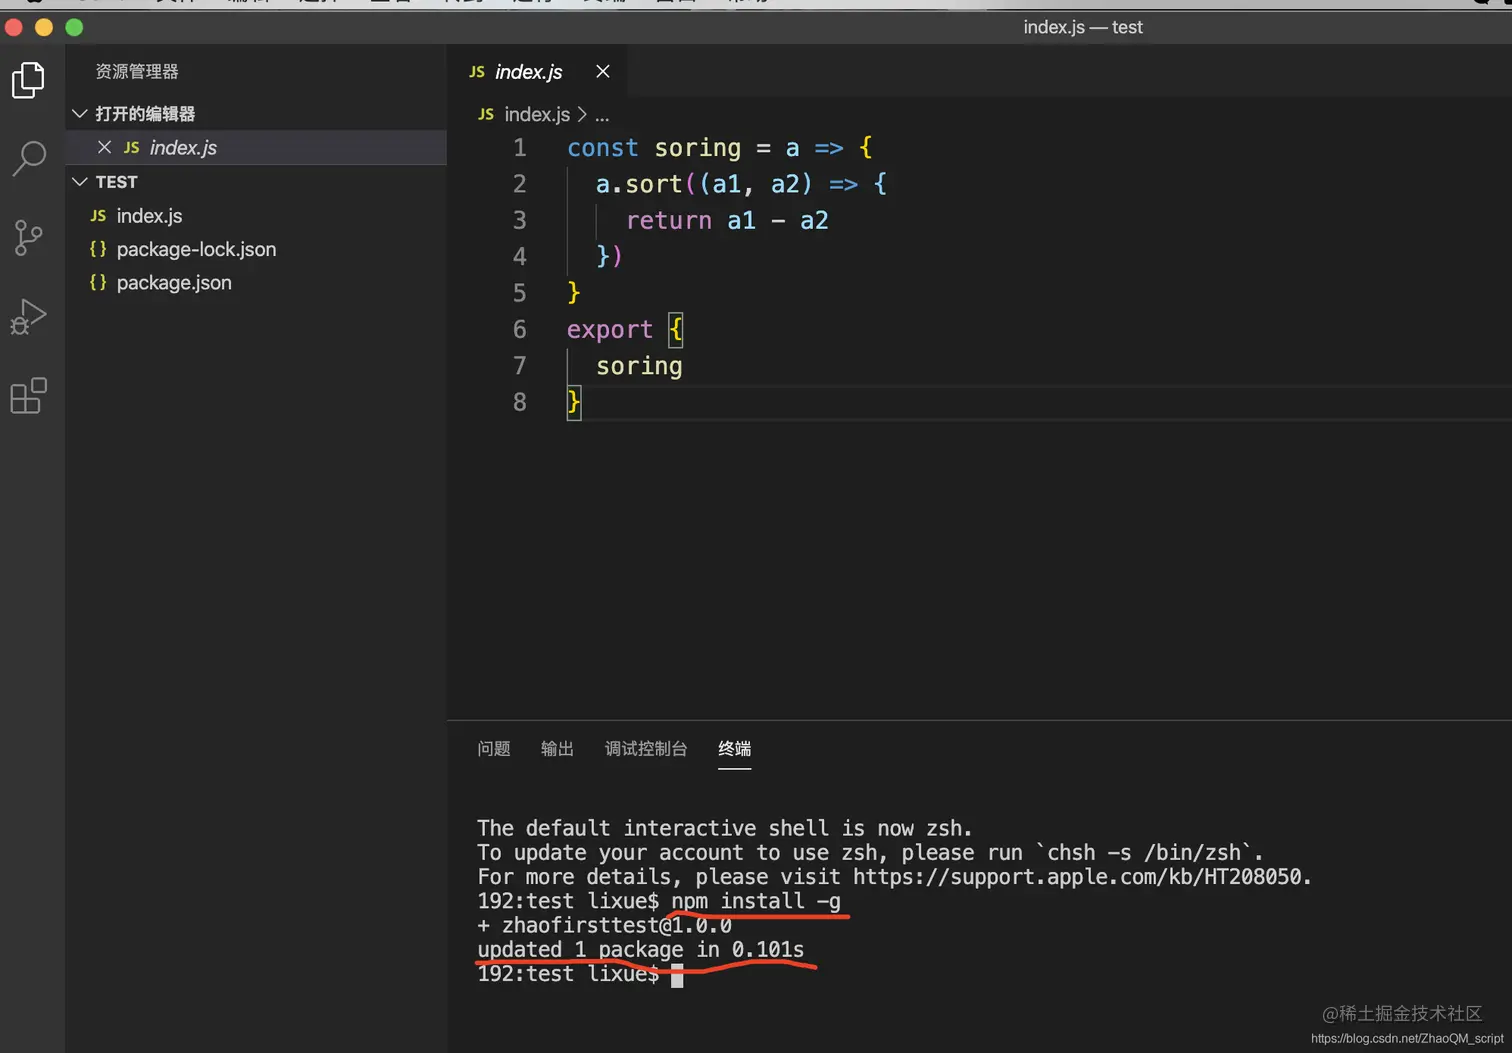
Task: Switch to the 输出 panel tab
Action: point(557,749)
